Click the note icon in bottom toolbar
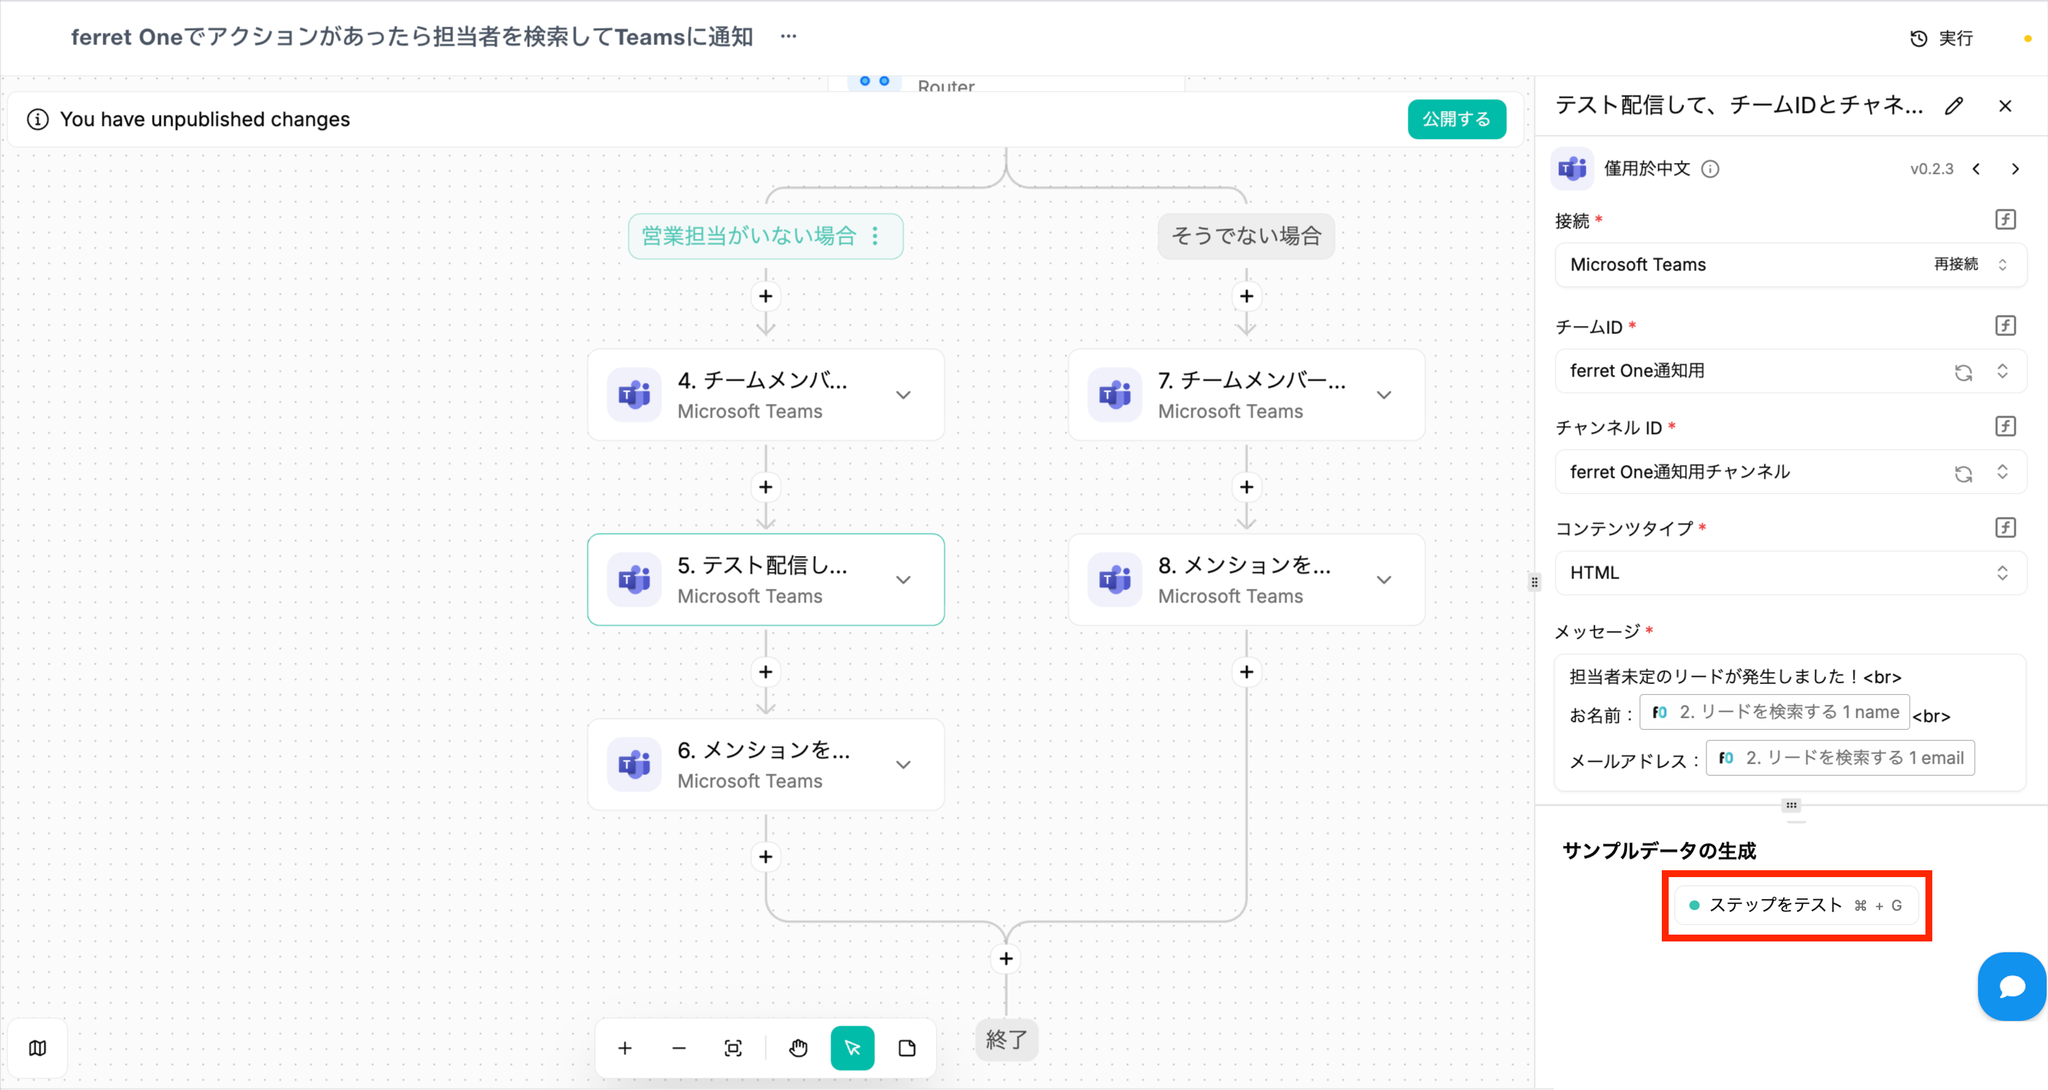Viewport: 2048px width, 1090px height. (907, 1048)
